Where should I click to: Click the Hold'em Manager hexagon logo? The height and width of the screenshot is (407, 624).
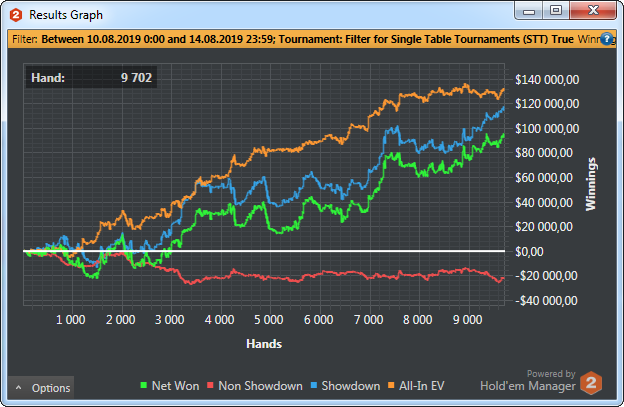591,383
